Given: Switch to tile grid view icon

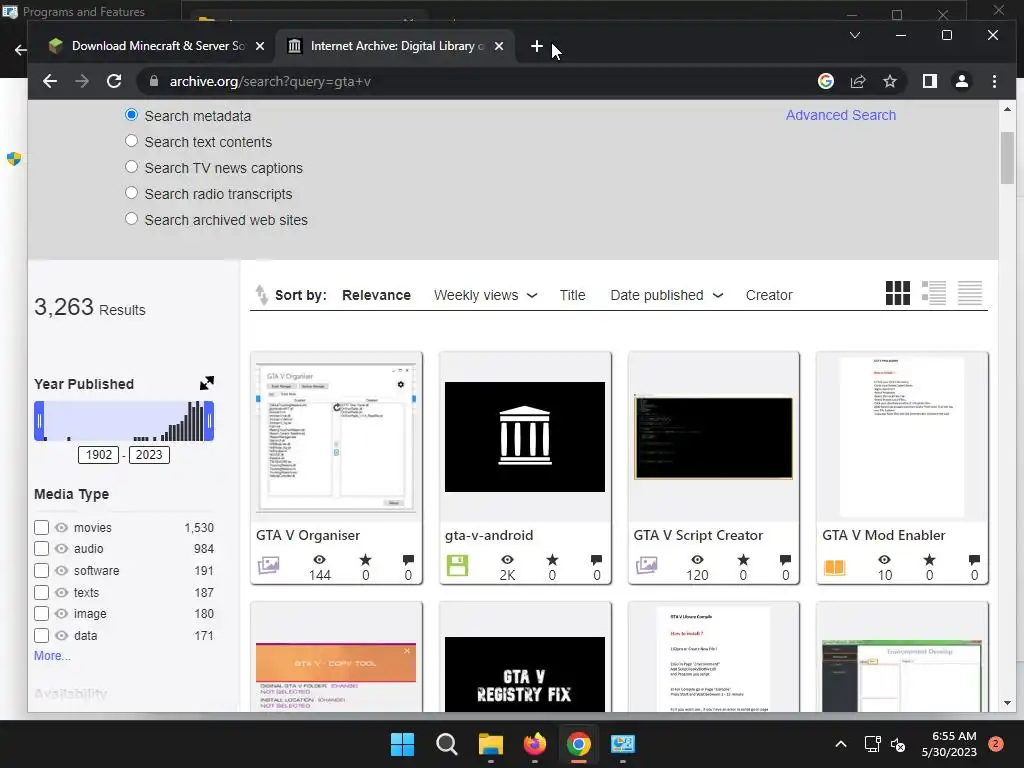Looking at the screenshot, I should point(897,293).
